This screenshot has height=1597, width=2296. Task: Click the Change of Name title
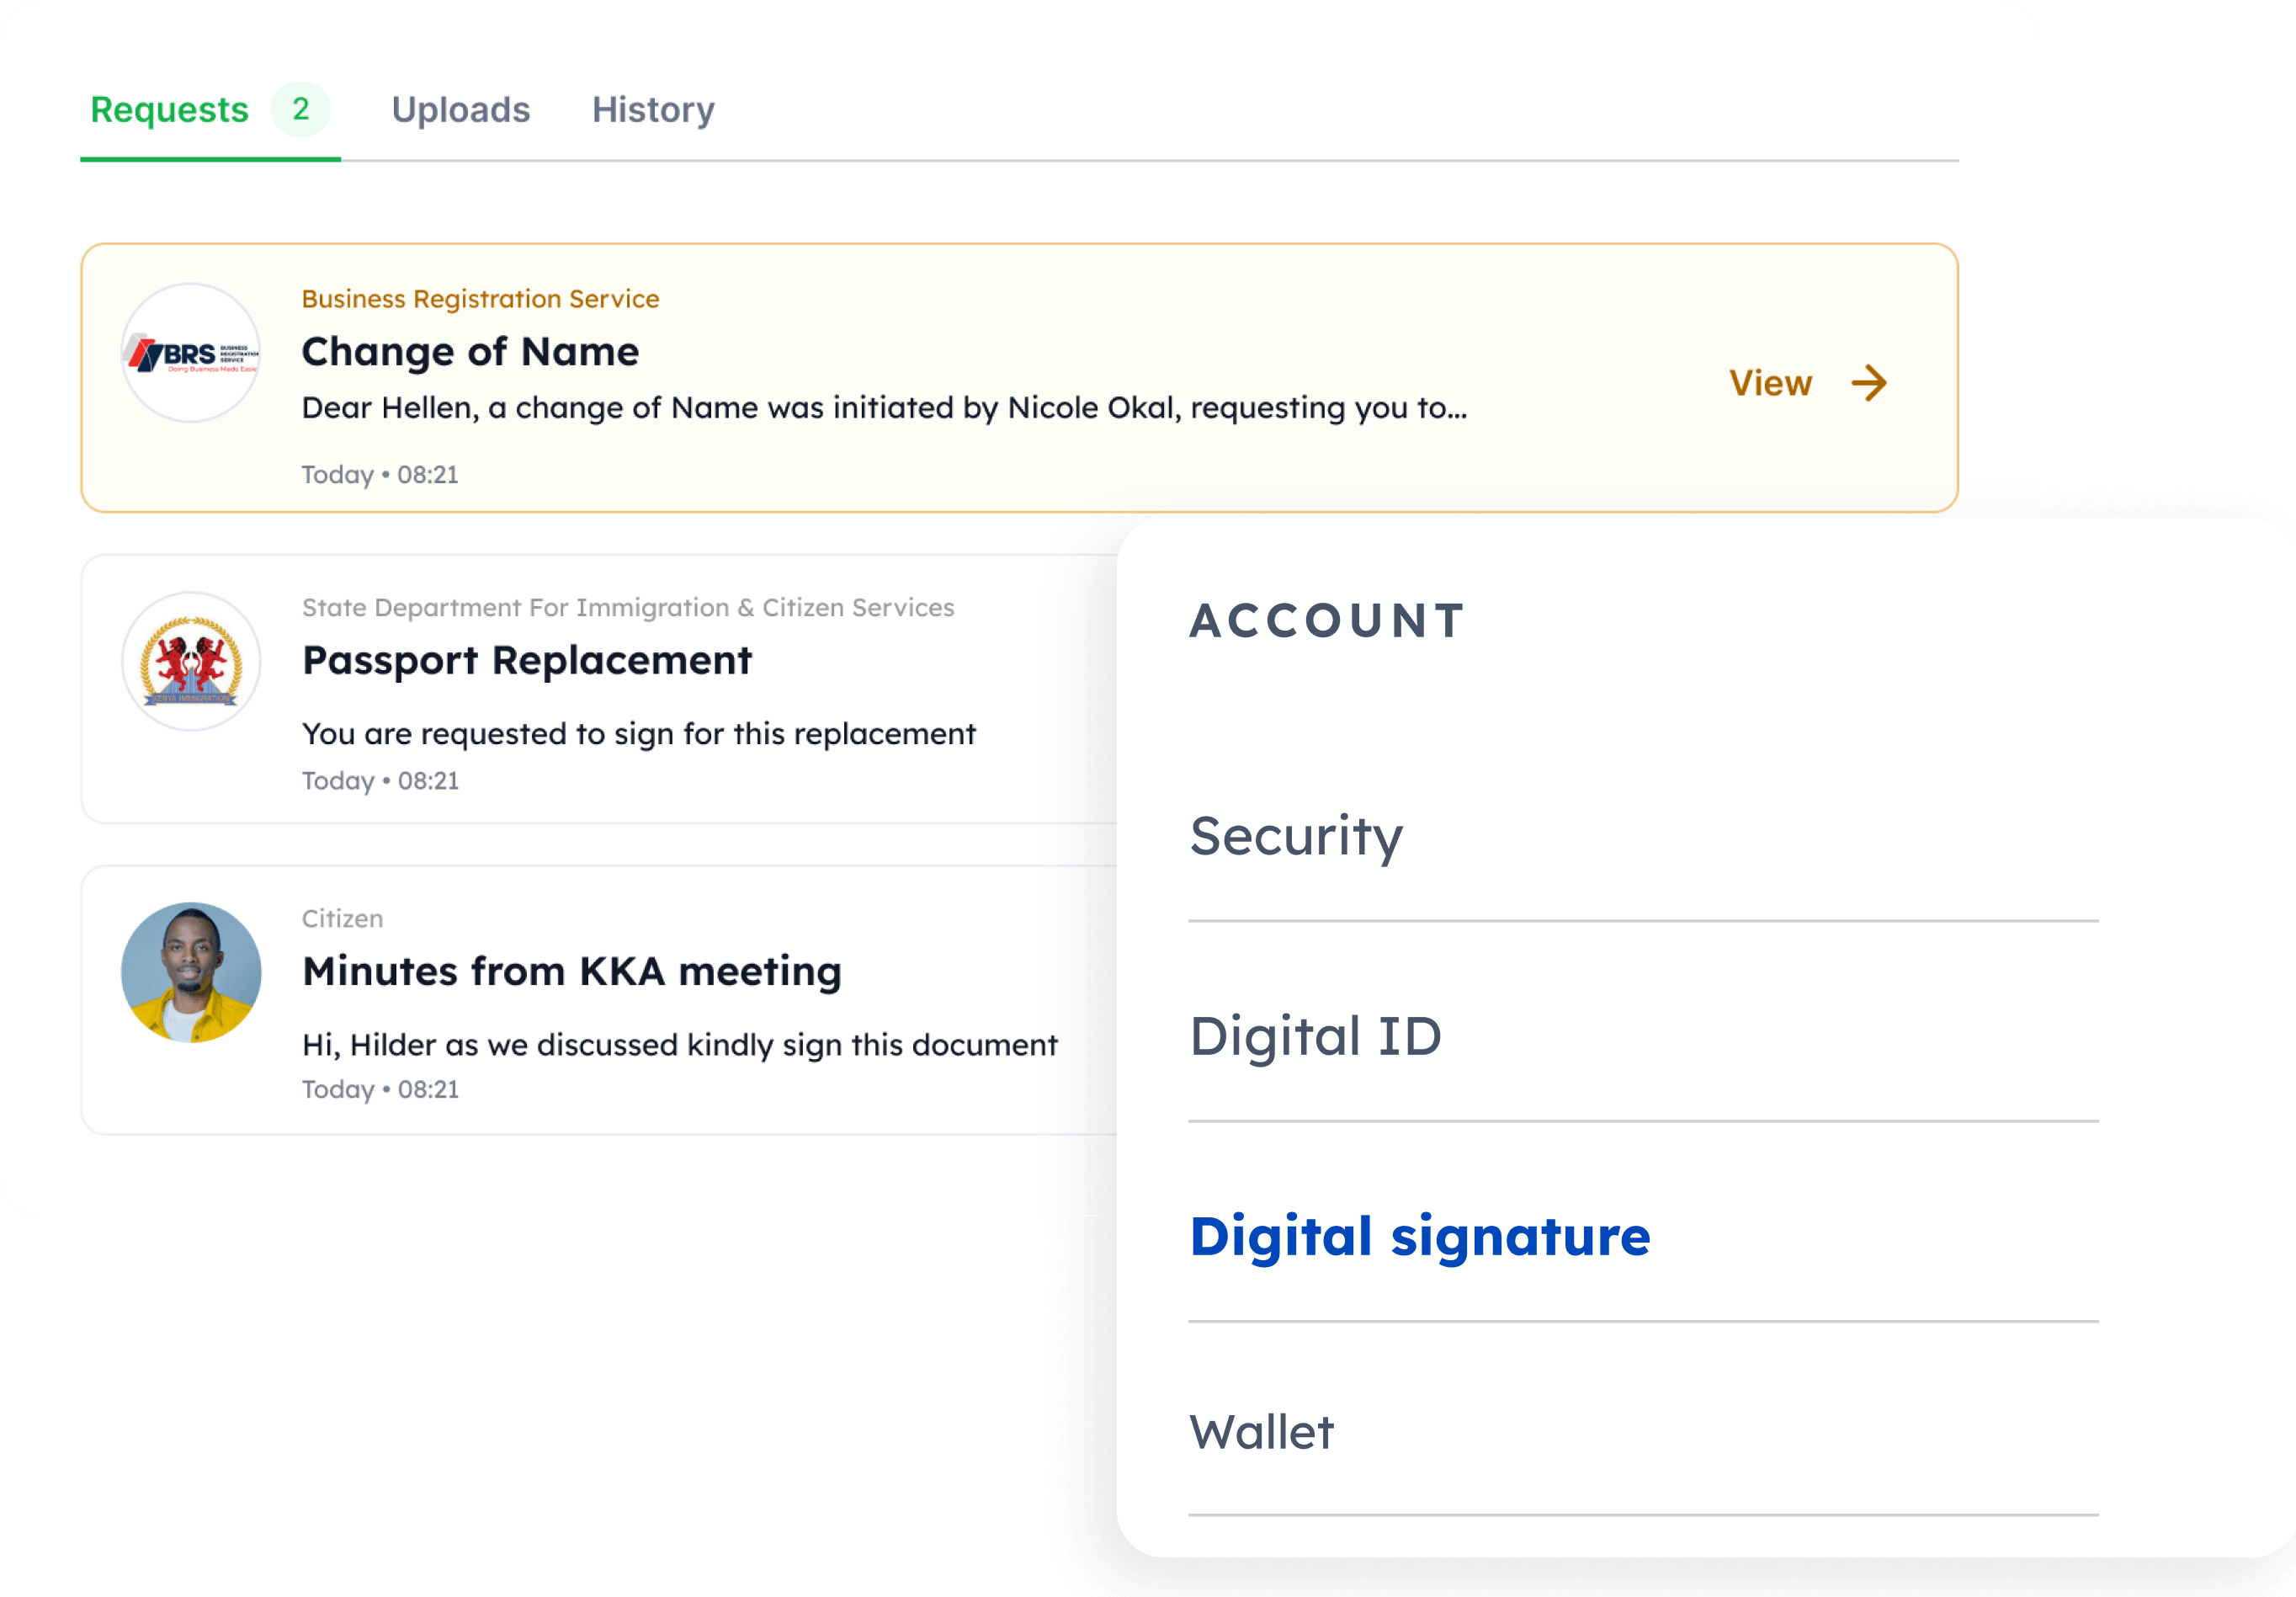[470, 351]
